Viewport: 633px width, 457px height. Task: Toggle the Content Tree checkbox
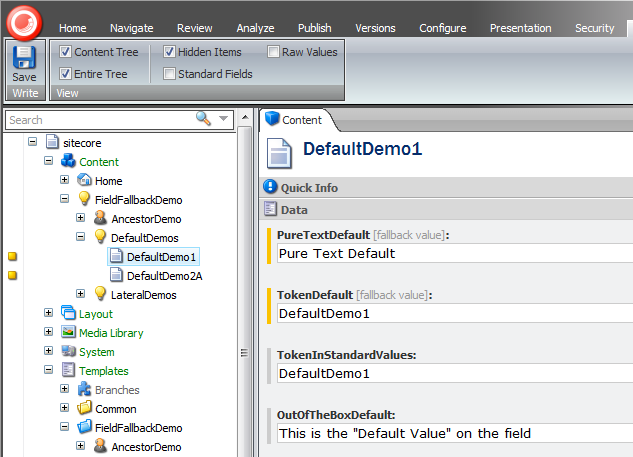pyautogui.click(x=65, y=52)
